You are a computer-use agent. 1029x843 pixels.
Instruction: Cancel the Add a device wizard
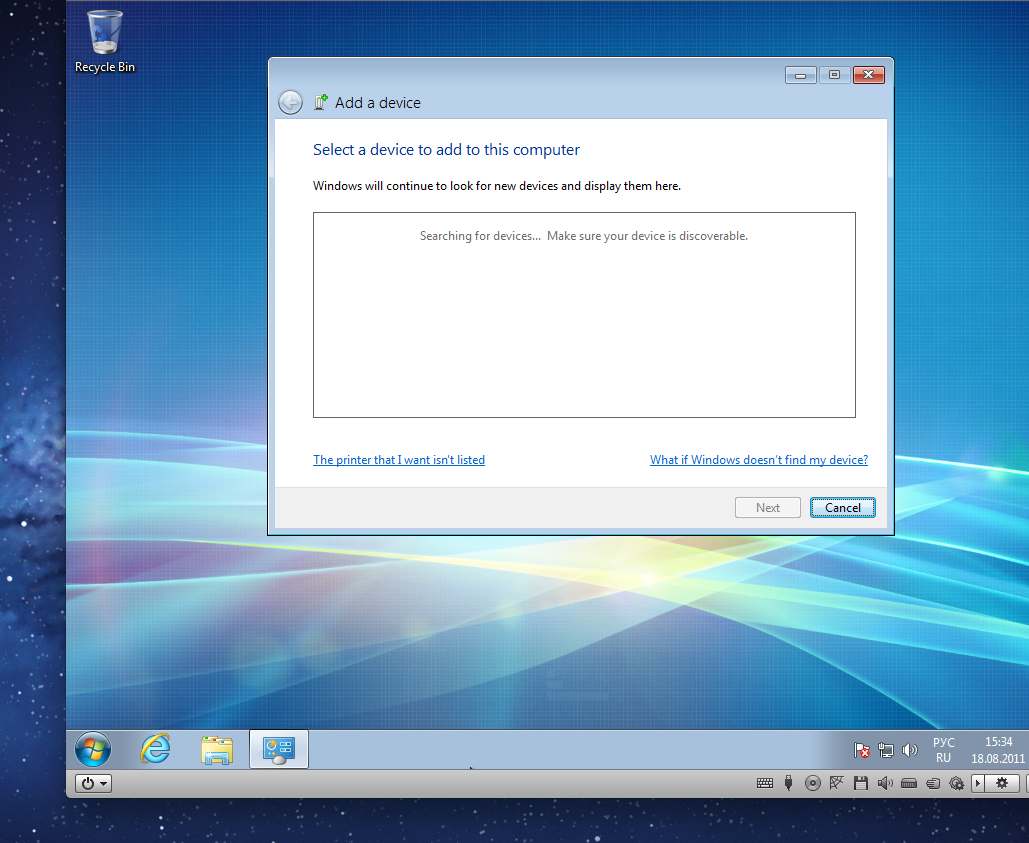coord(843,508)
